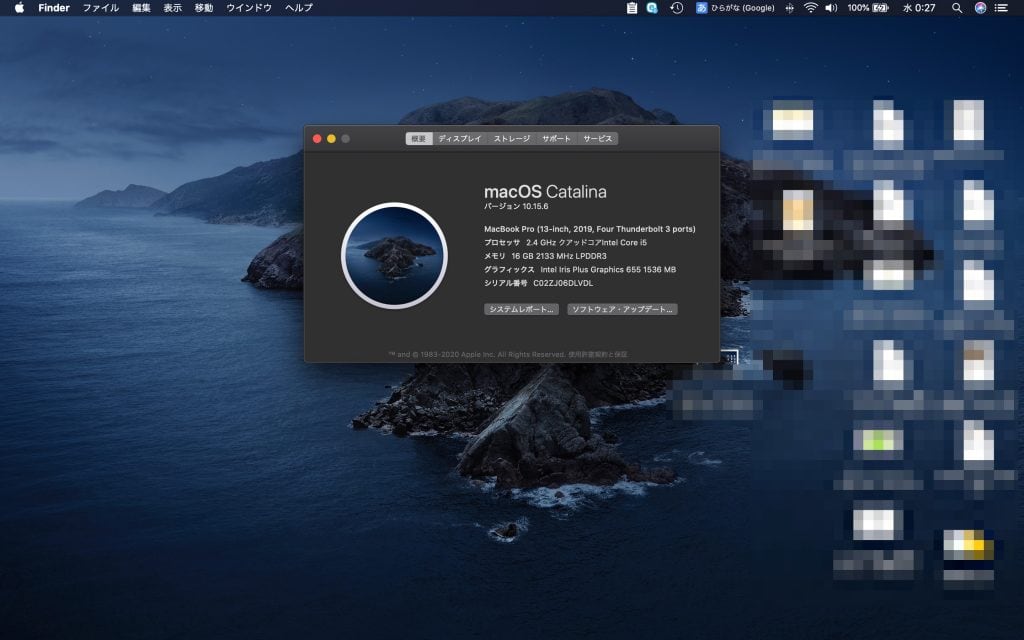Click the Catalina island logo image
The height and width of the screenshot is (640, 1024).
pos(394,255)
